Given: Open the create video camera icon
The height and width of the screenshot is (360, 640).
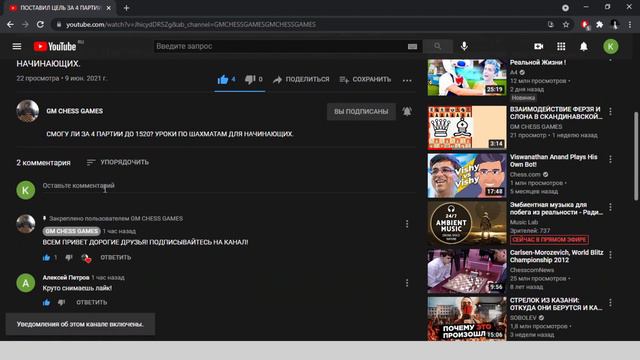Looking at the screenshot, I should click(x=539, y=47).
